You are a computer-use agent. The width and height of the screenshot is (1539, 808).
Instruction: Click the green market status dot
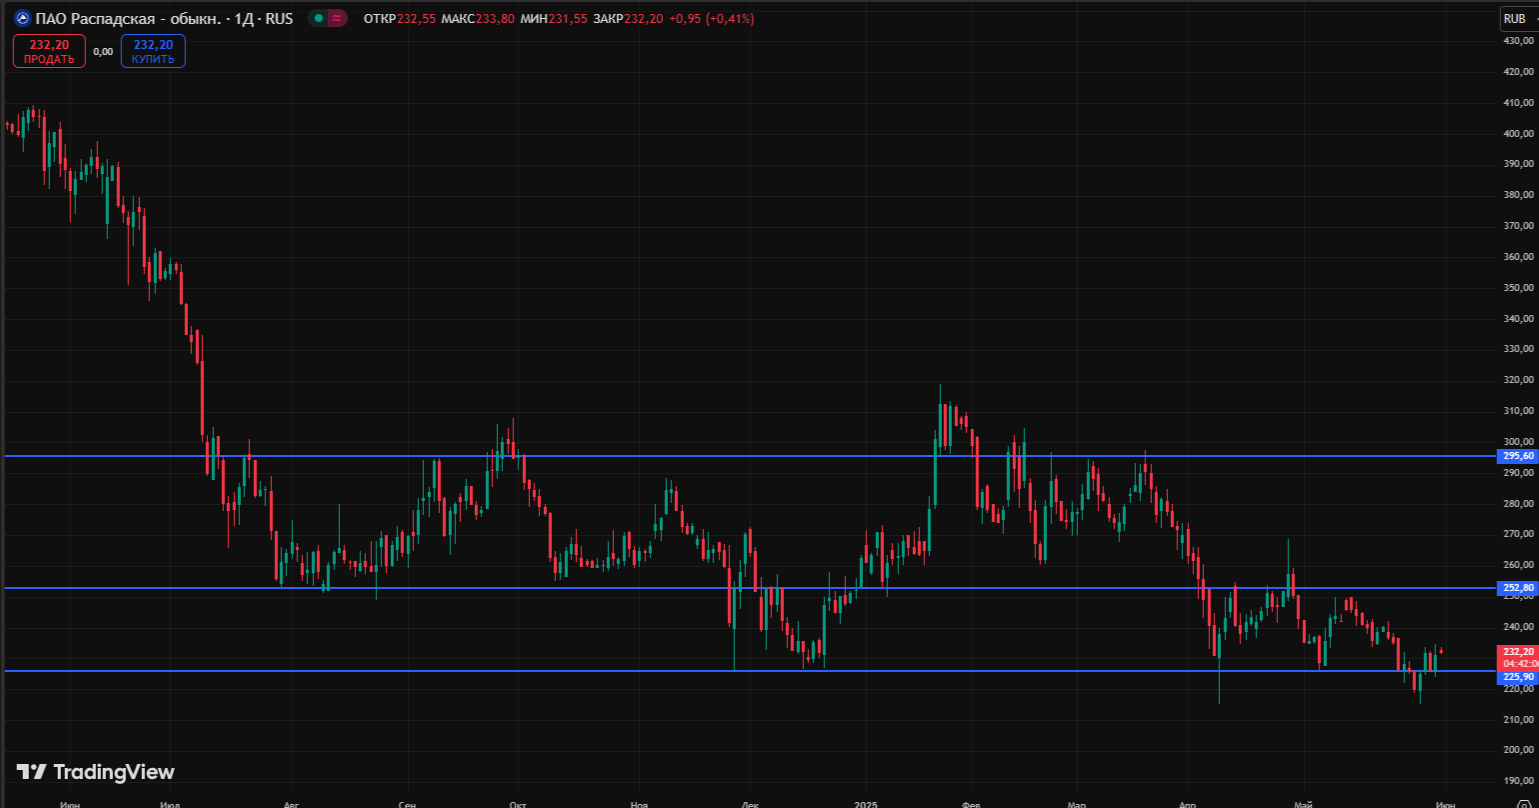318,19
